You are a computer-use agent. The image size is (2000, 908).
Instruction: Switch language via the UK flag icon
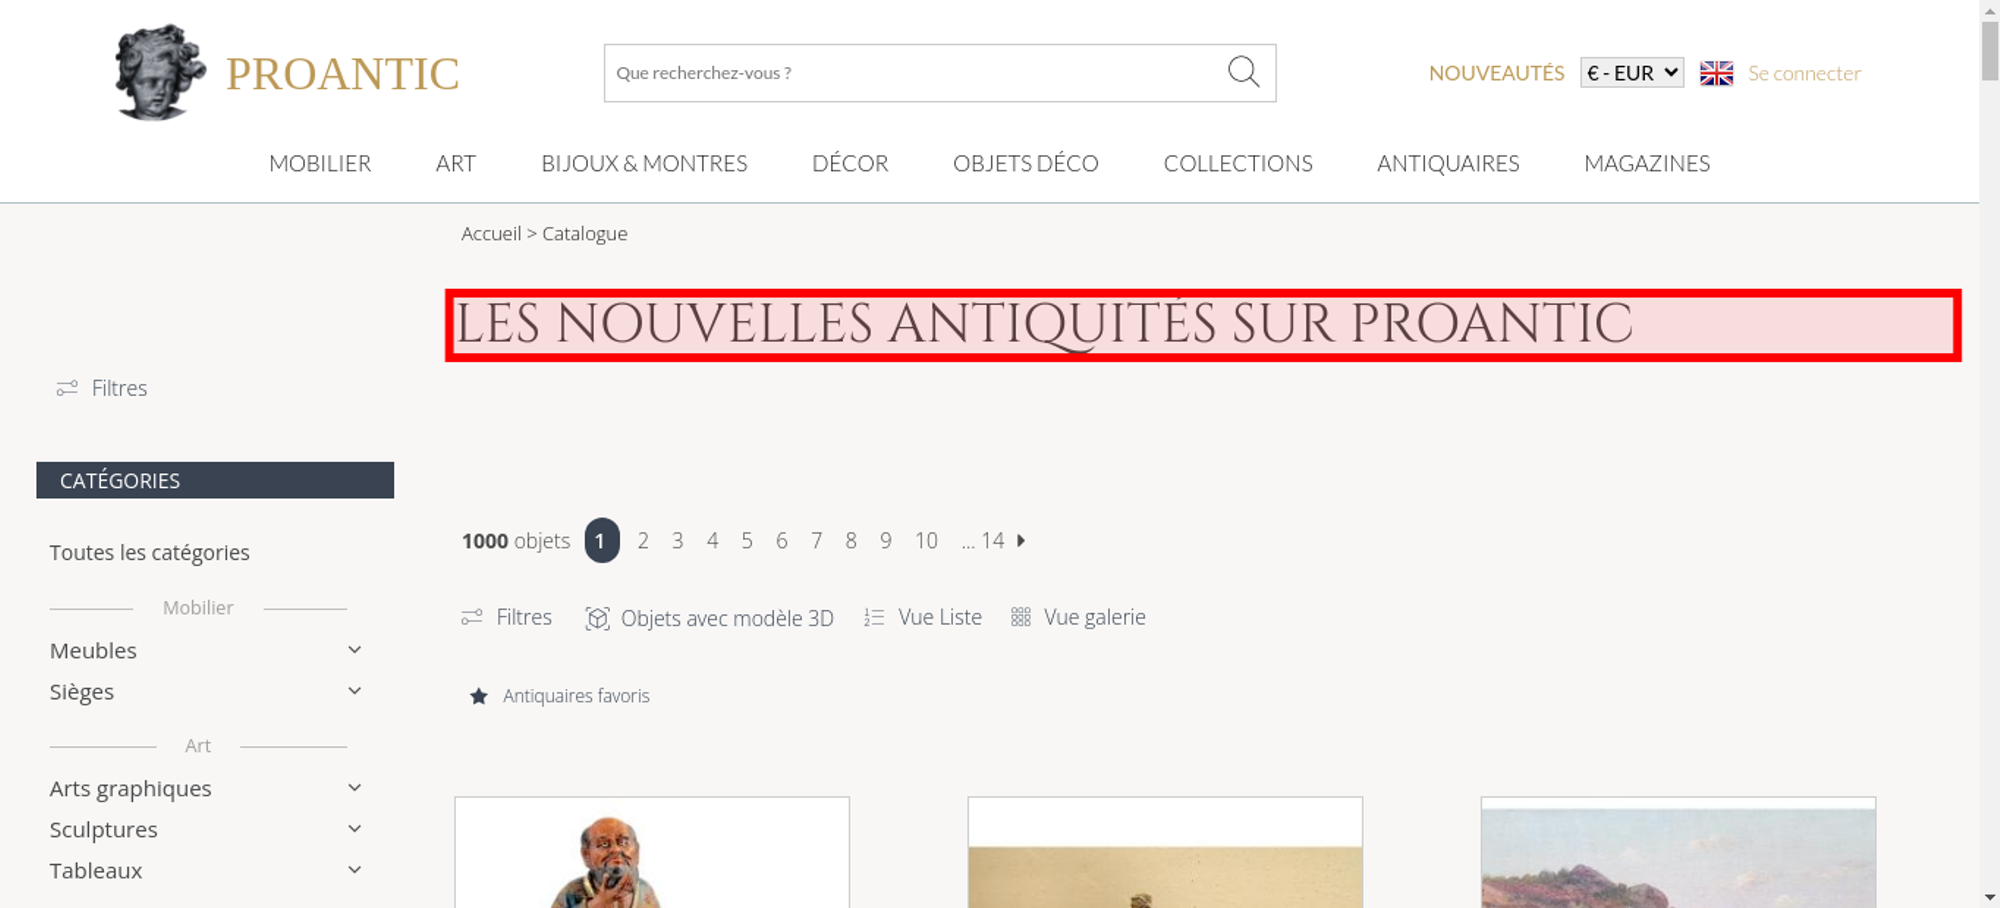(1716, 73)
